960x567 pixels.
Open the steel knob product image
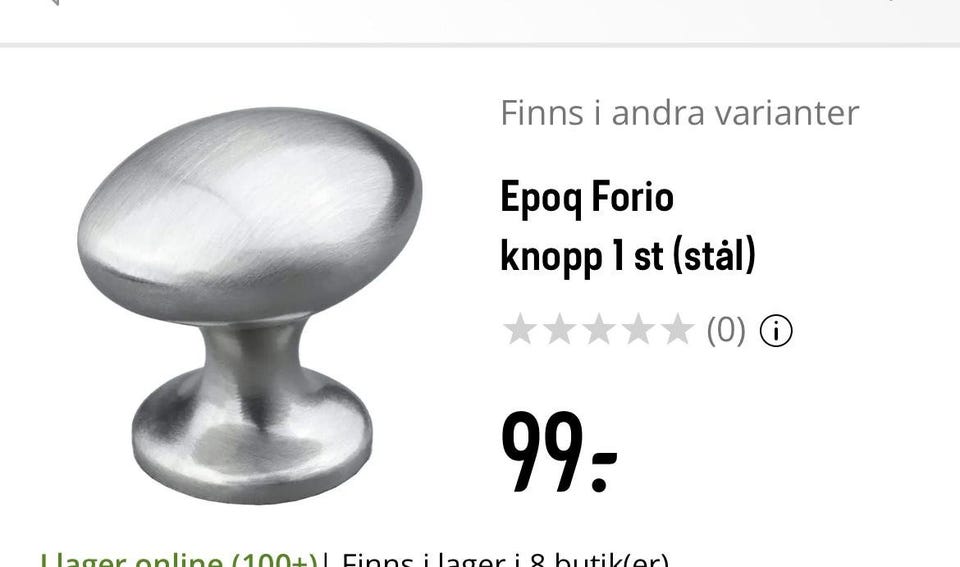[250, 306]
